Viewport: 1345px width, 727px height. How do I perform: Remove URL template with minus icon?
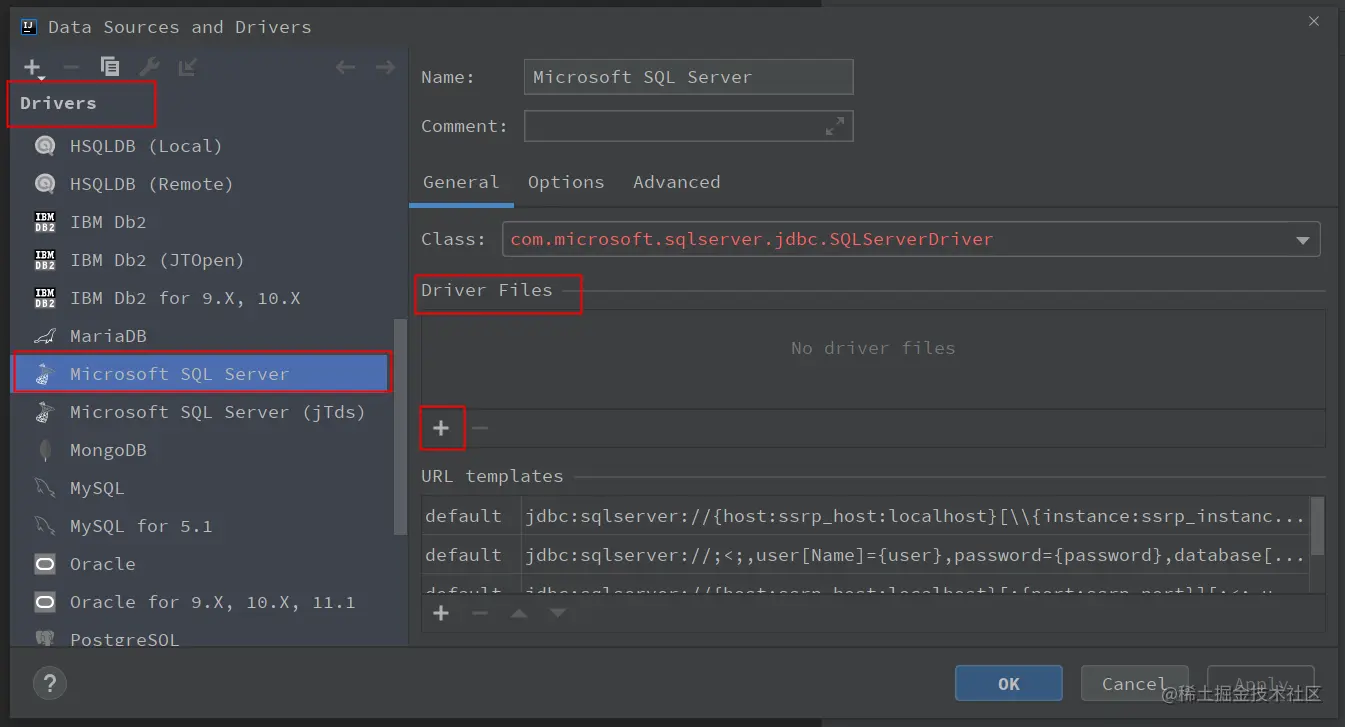click(x=480, y=613)
